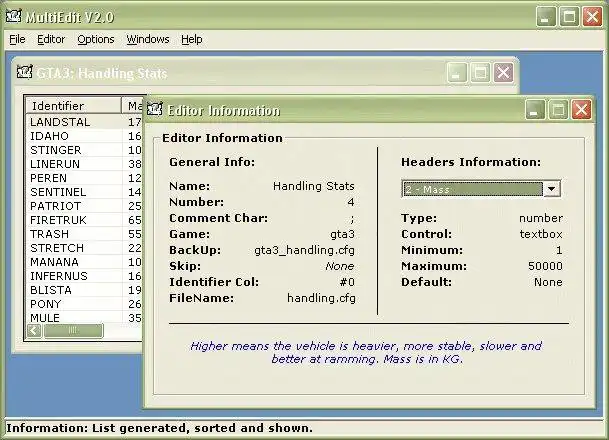Image resolution: width=609 pixels, height=440 pixels.
Task: Click the Skip value 'None'
Action: pos(339,266)
